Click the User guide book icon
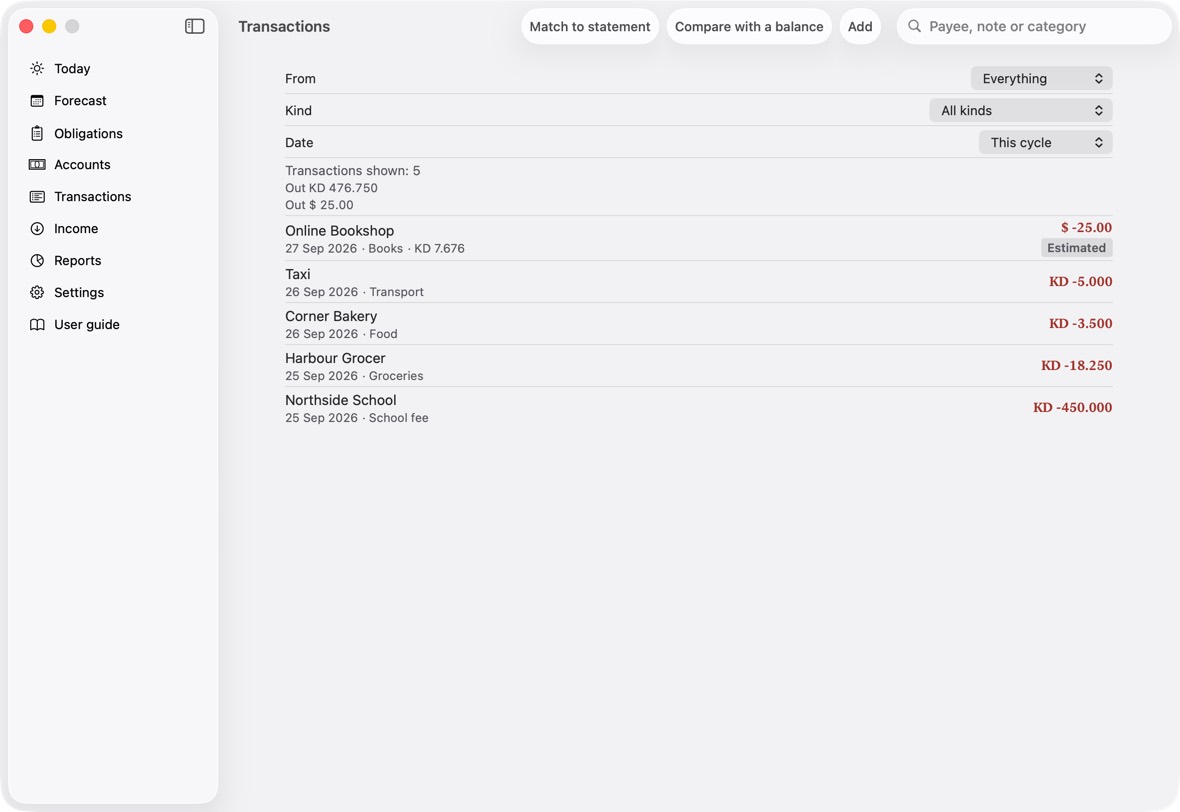The height and width of the screenshot is (812, 1180). (37, 324)
